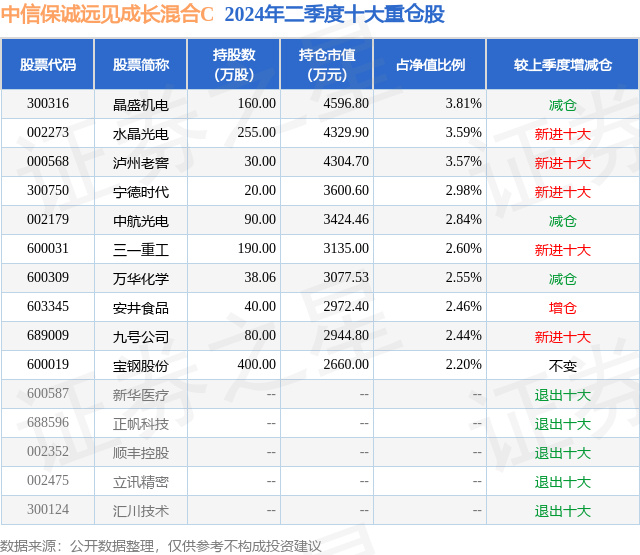Image resolution: width=640 pixels, height=555 pixels.
Task: Select stock name 九号公司
Action: click(x=141, y=337)
